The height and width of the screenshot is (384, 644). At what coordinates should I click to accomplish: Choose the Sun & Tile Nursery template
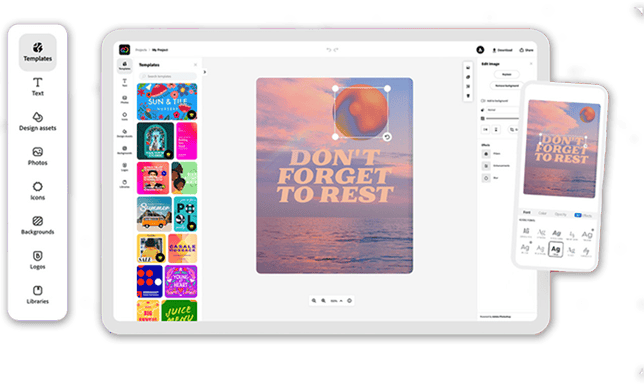pos(167,101)
